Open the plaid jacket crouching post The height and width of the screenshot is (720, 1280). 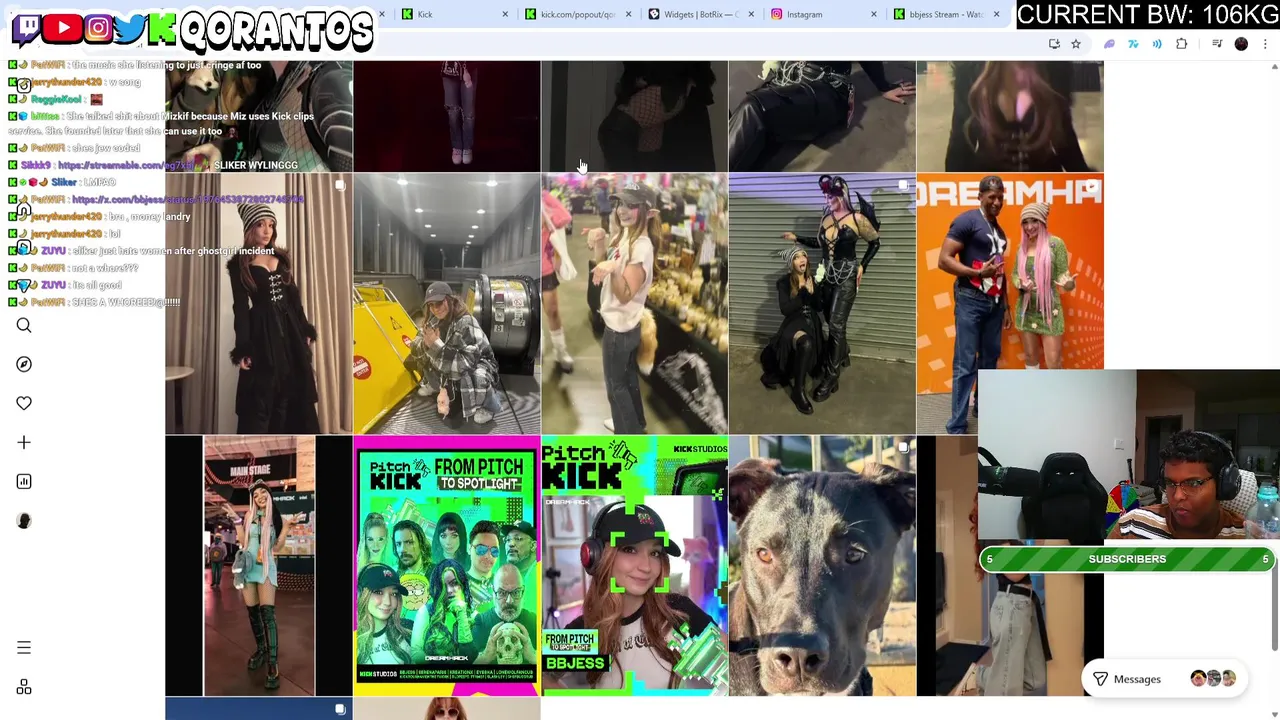click(447, 304)
